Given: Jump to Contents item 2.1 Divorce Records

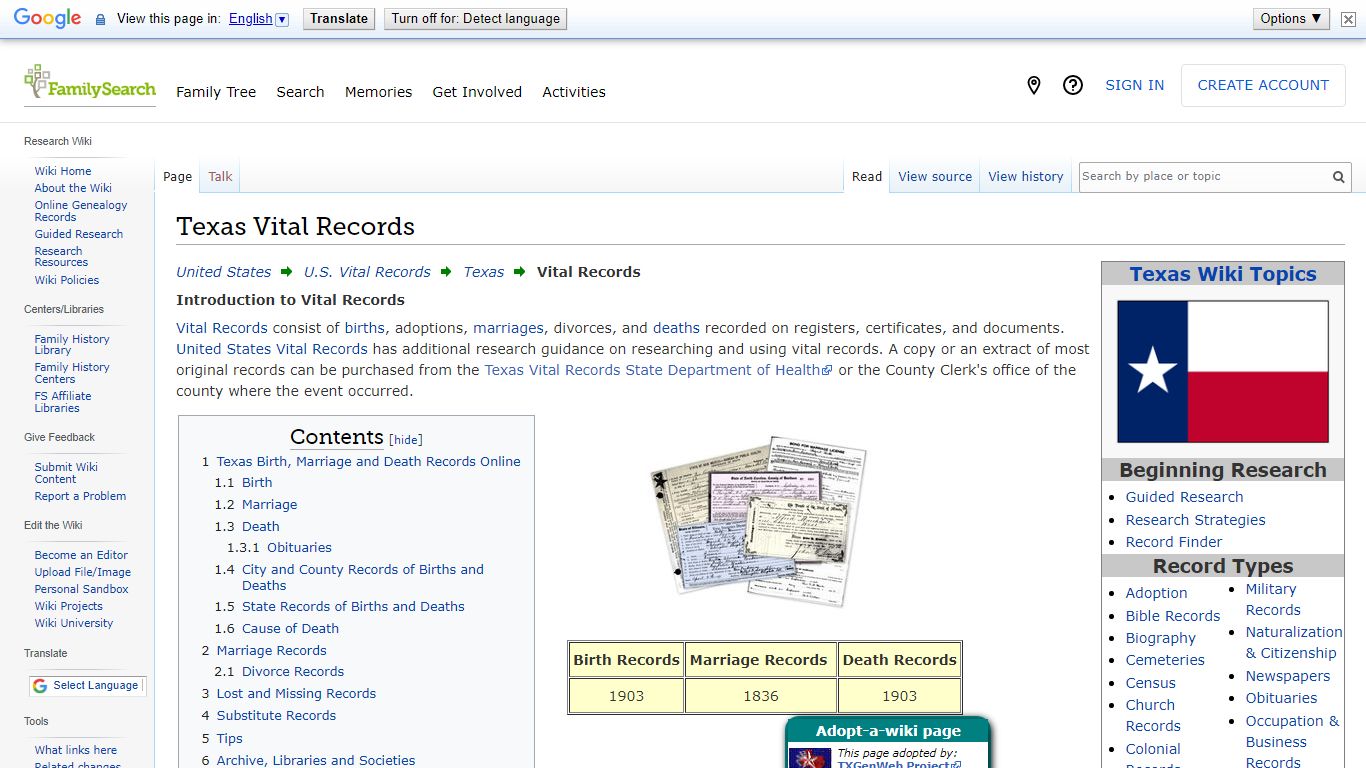Looking at the screenshot, I should pyautogui.click(x=293, y=672).
